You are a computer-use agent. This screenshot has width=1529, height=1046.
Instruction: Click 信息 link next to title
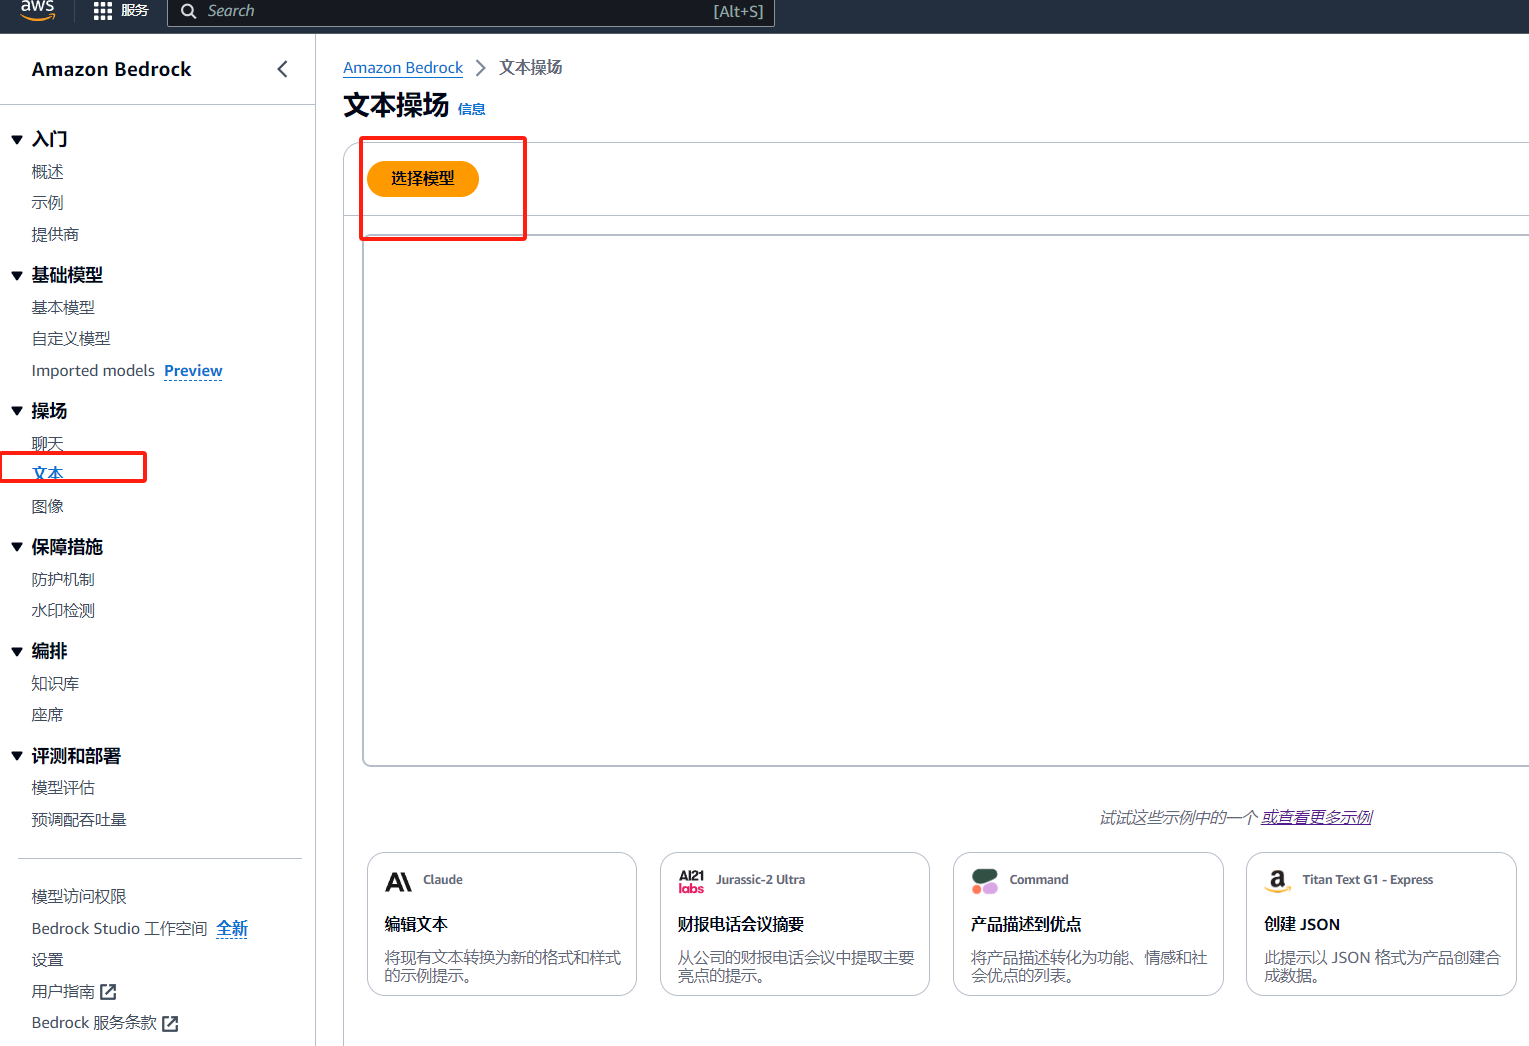(x=471, y=110)
